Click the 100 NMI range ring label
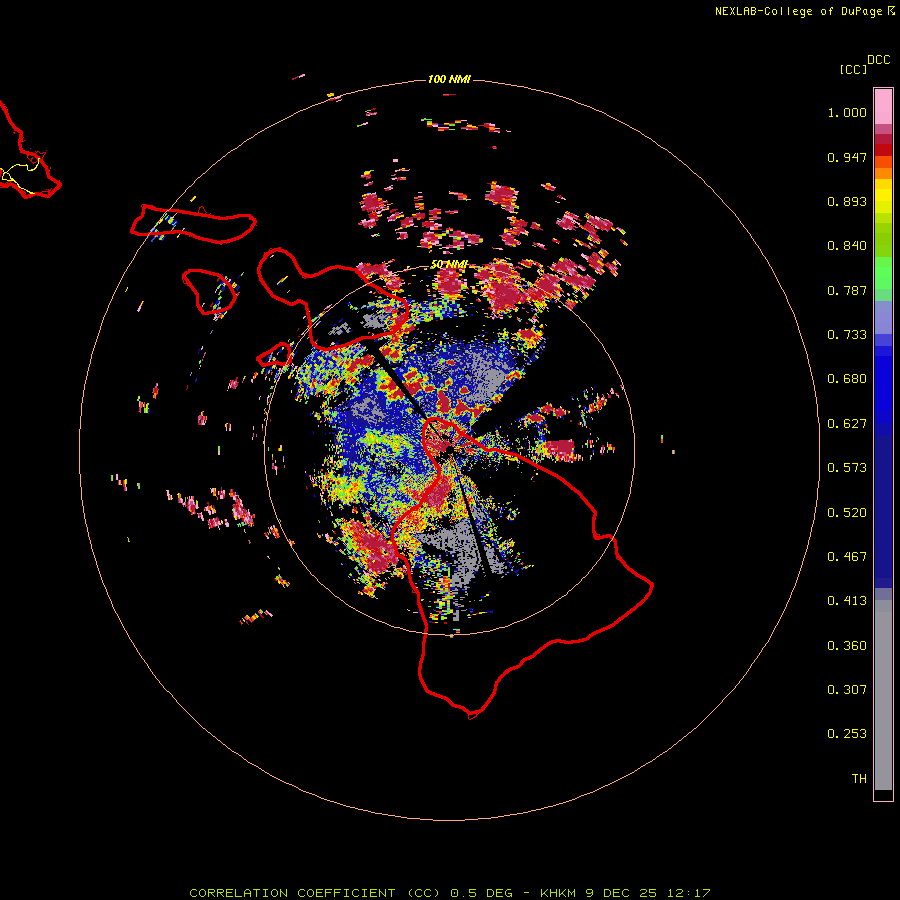Image resolution: width=900 pixels, height=900 pixels. tap(449, 79)
